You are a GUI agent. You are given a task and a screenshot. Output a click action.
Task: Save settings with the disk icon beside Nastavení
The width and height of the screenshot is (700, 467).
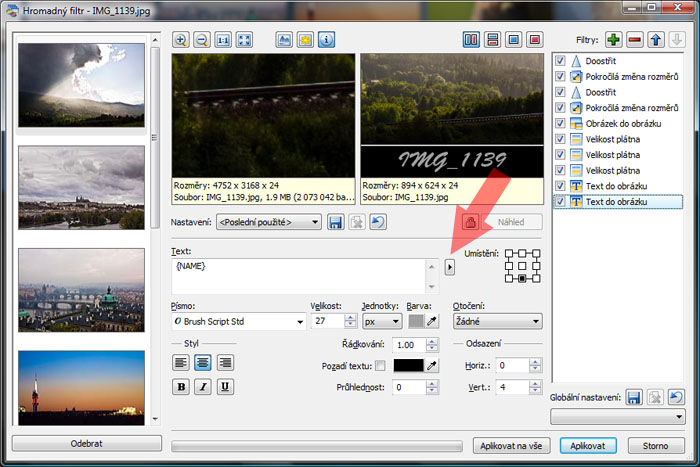click(335, 221)
